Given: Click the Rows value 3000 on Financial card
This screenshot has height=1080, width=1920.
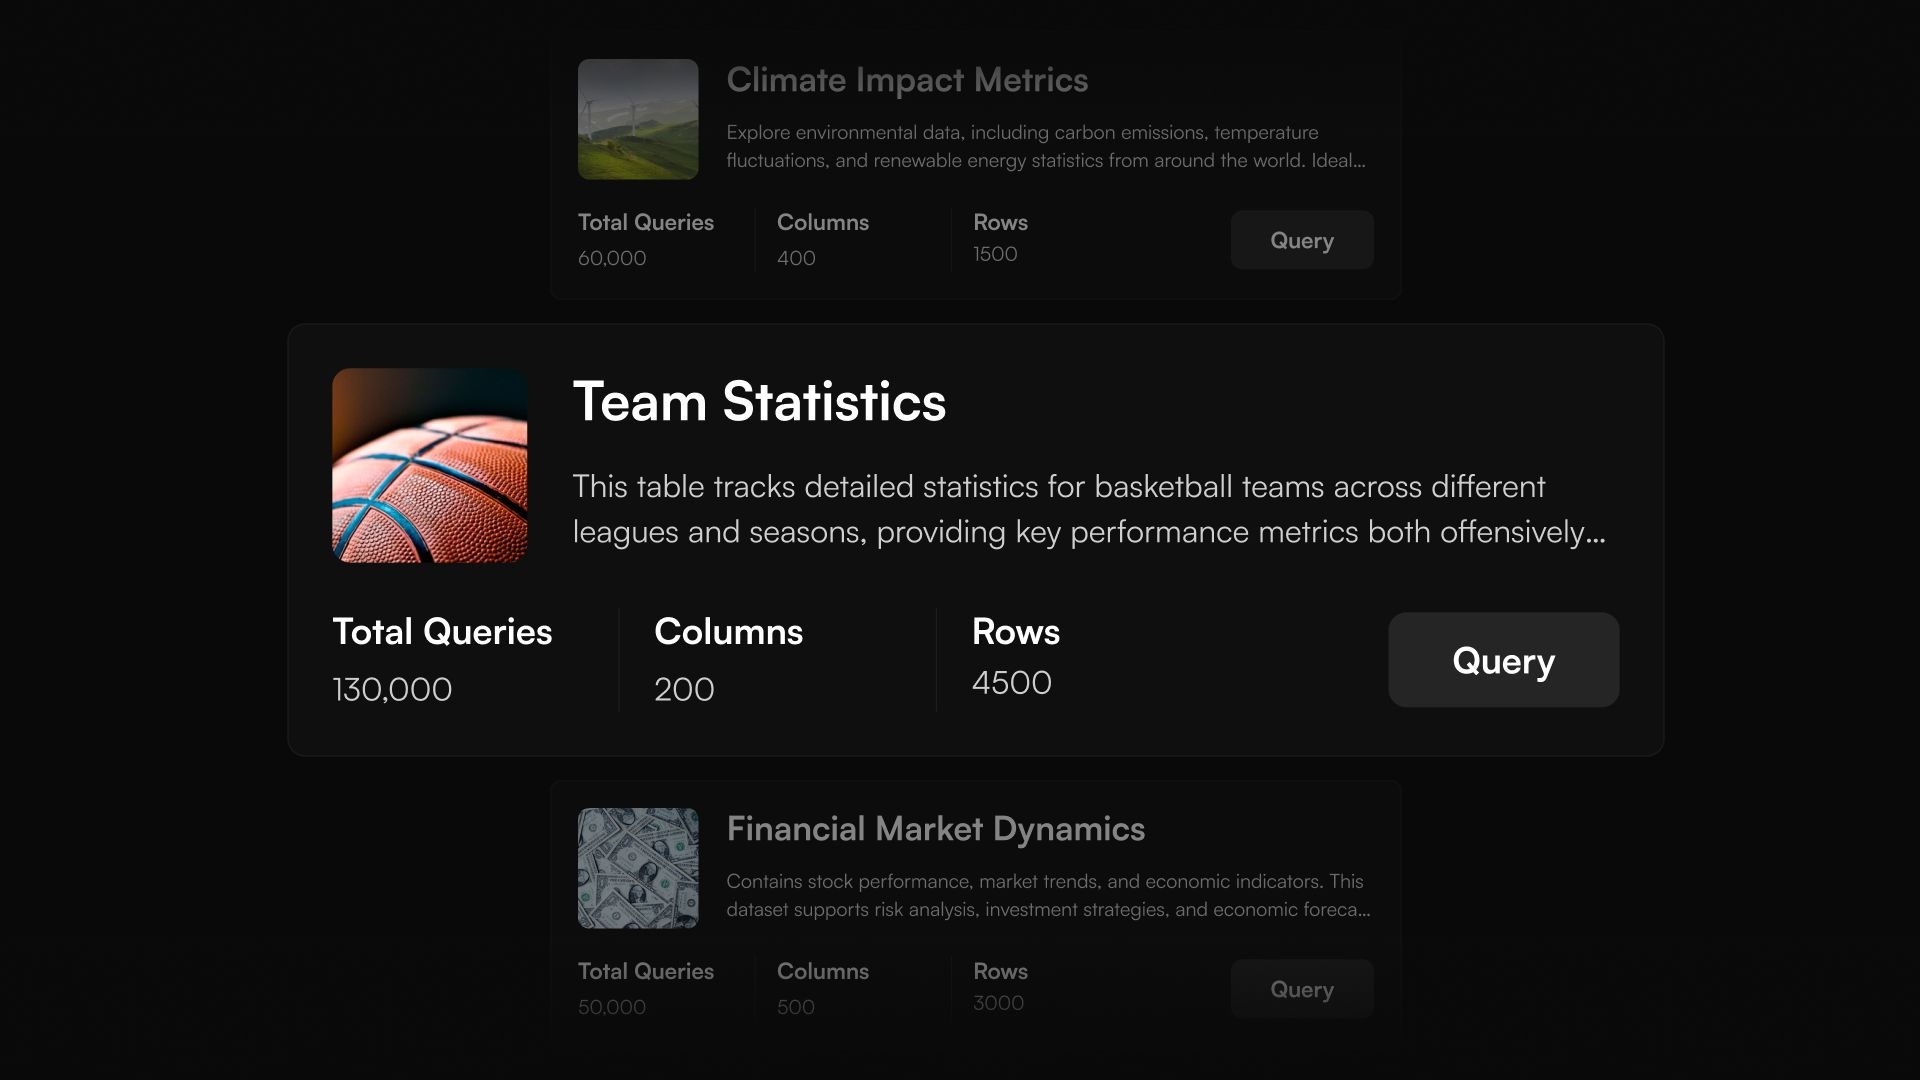Looking at the screenshot, I should tap(998, 1003).
